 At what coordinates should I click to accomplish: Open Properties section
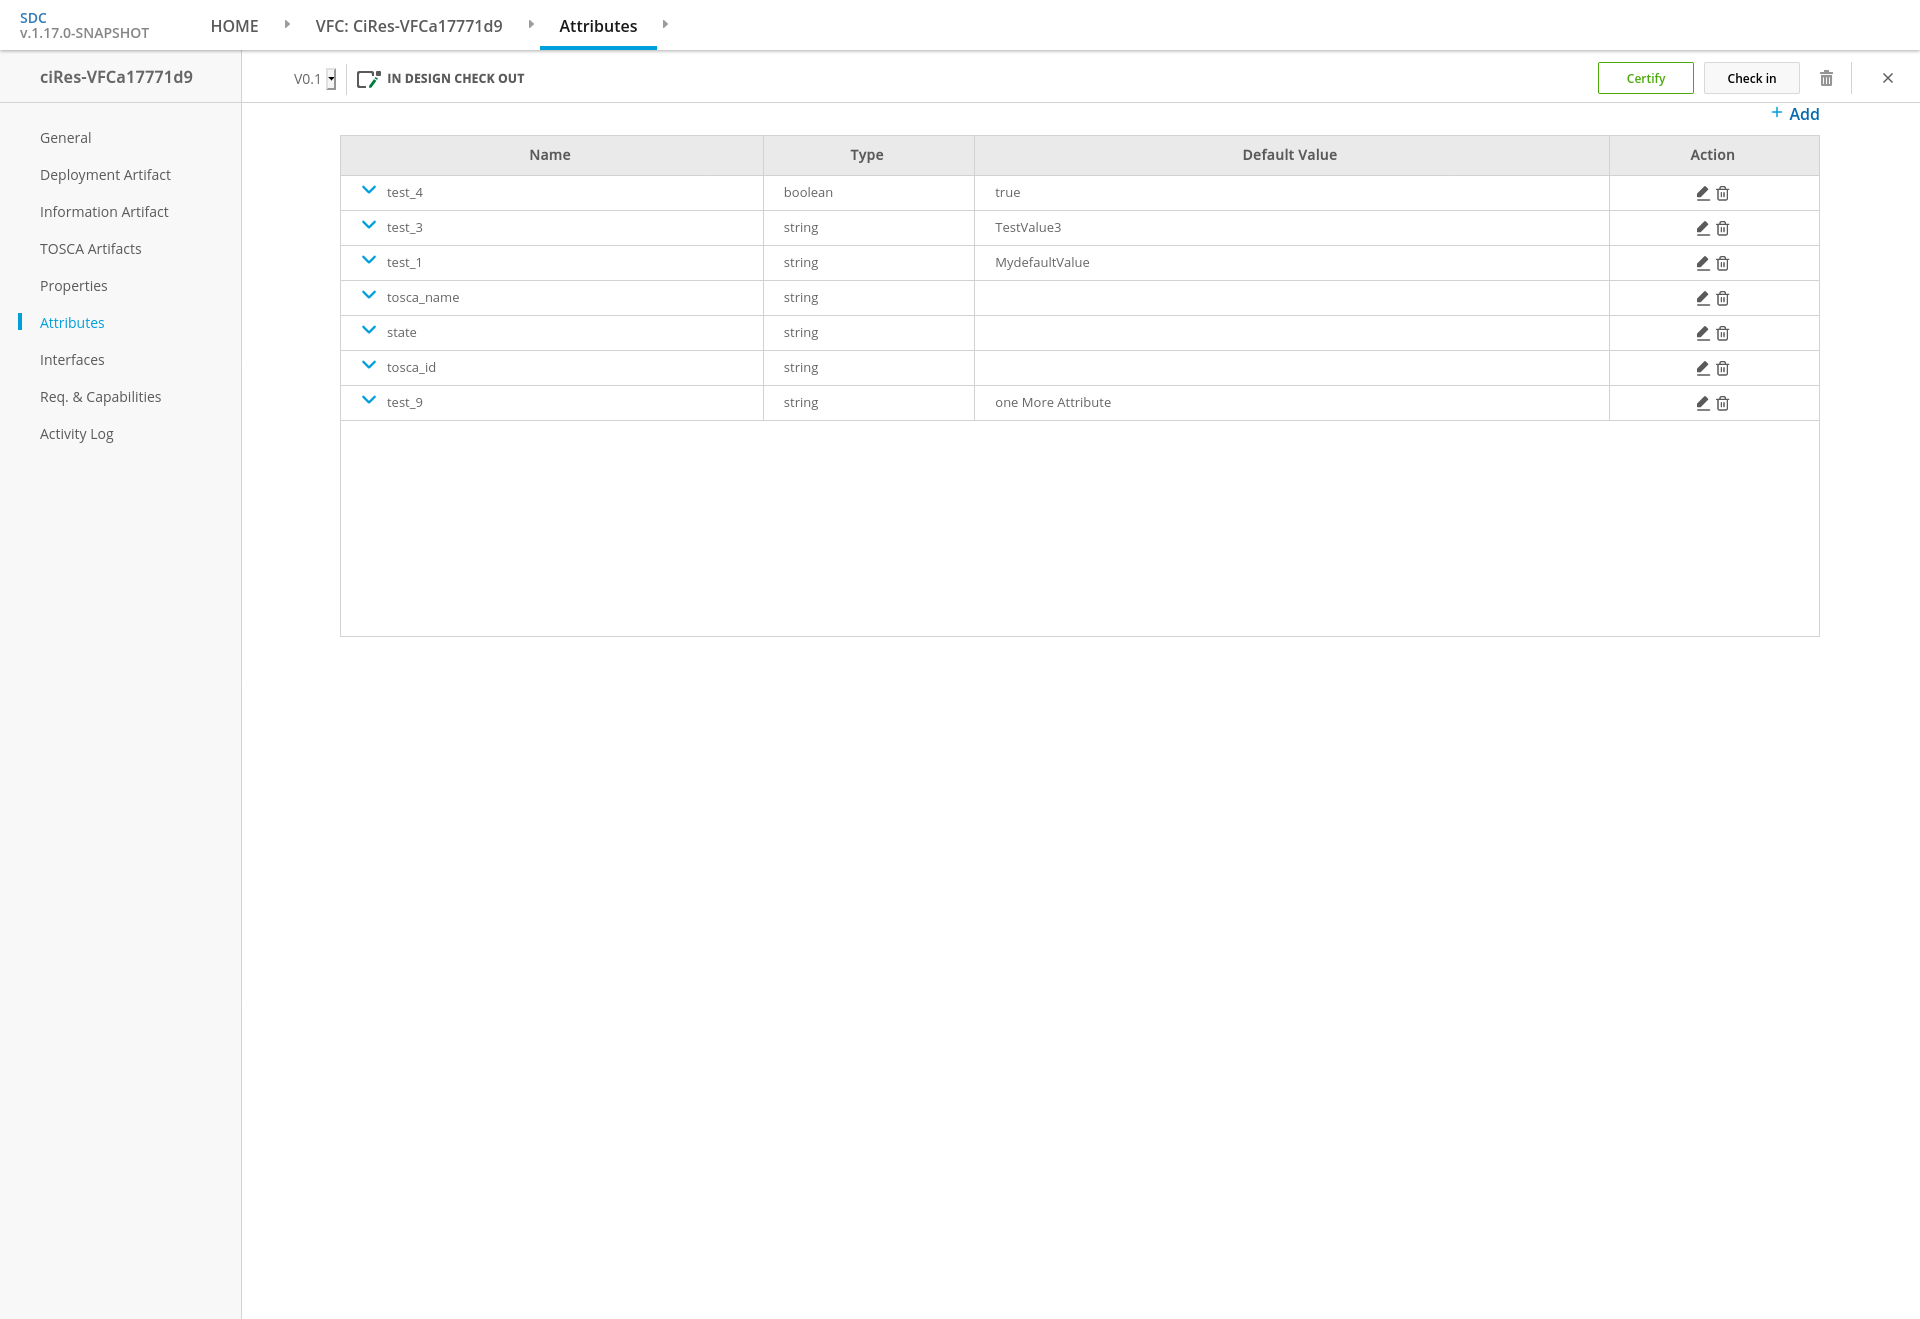point(73,286)
